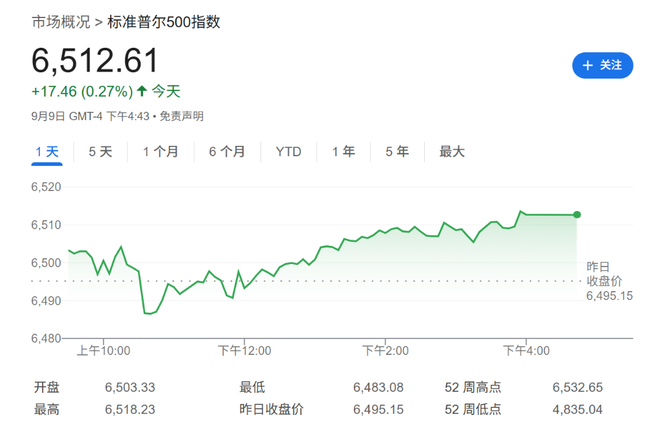Choose the 5 年 range tab
The image size is (660, 435).
tap(397, 152)
